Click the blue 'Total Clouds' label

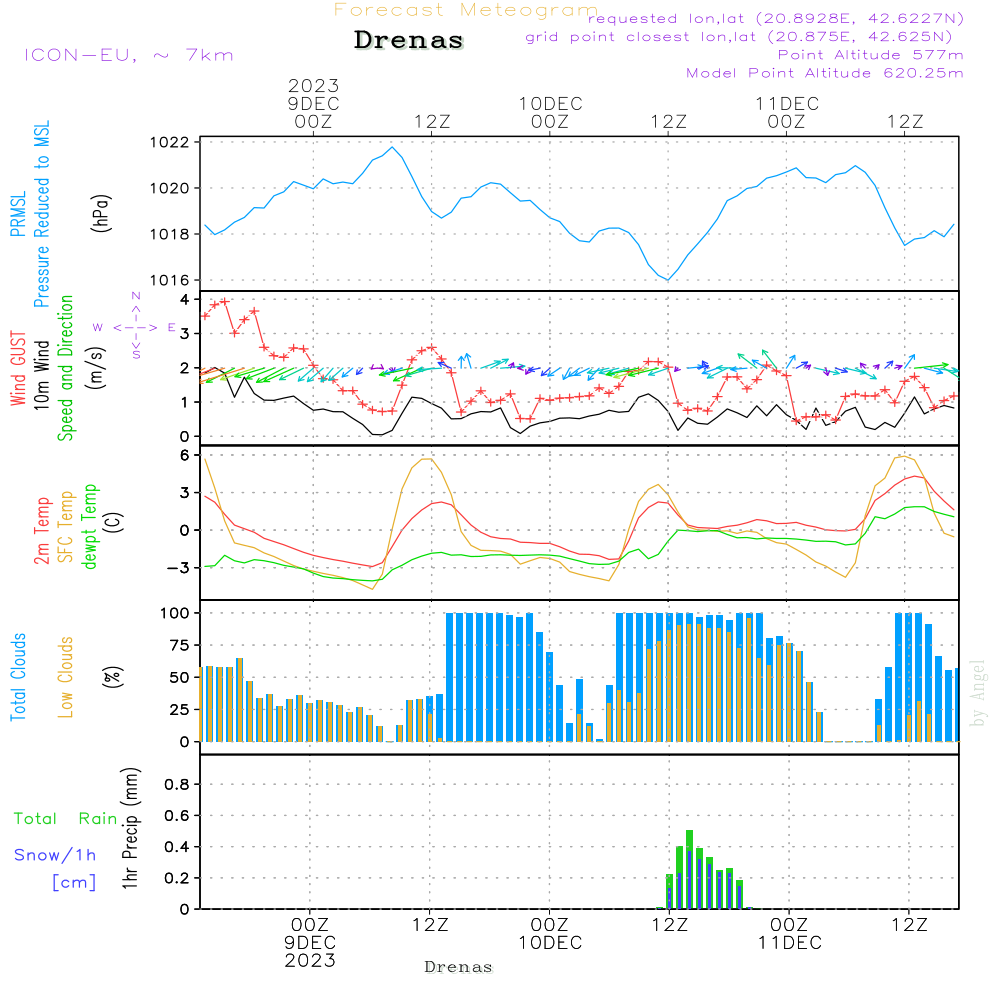[18, 677]
